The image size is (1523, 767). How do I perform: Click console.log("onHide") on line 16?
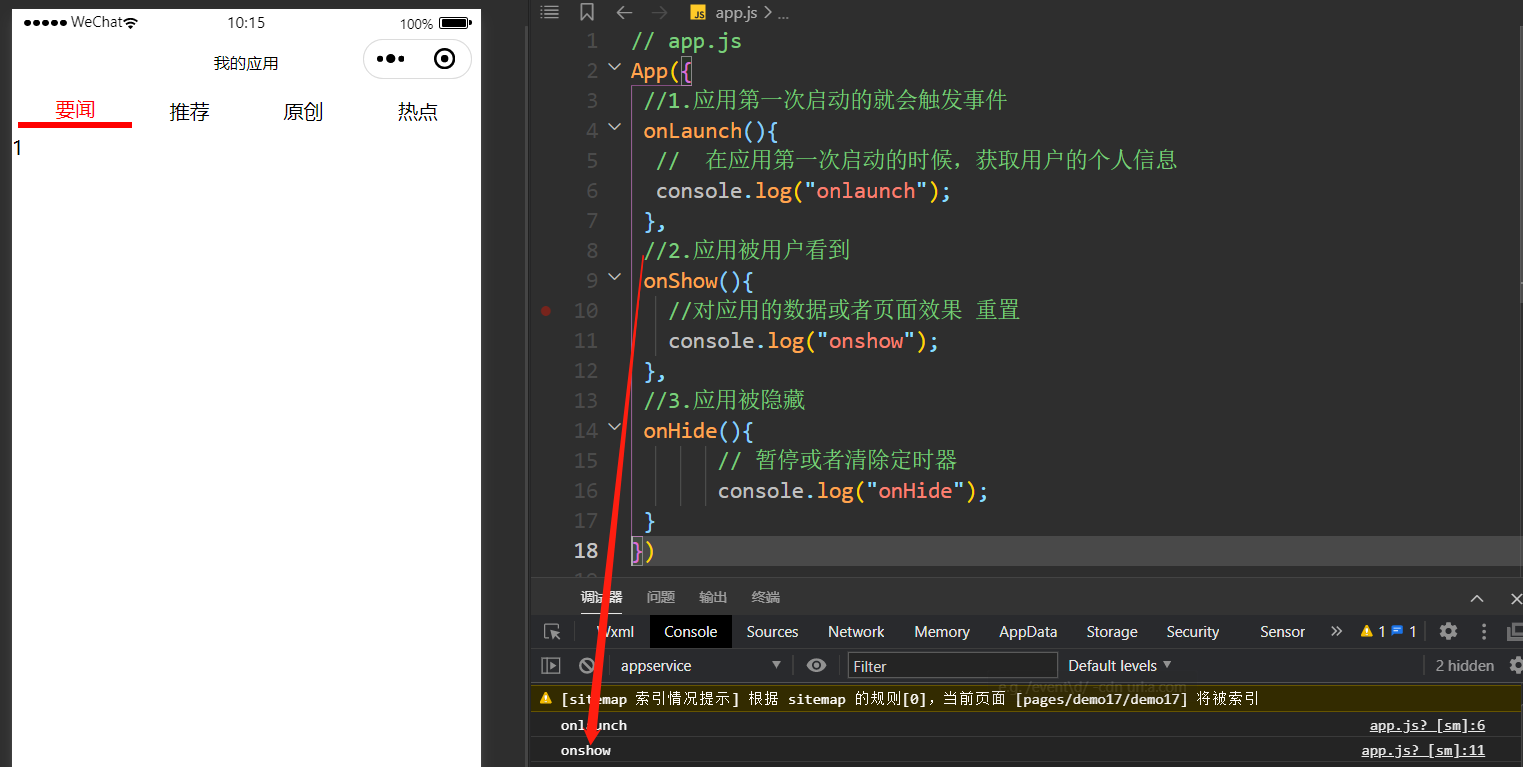click(853, 491)
